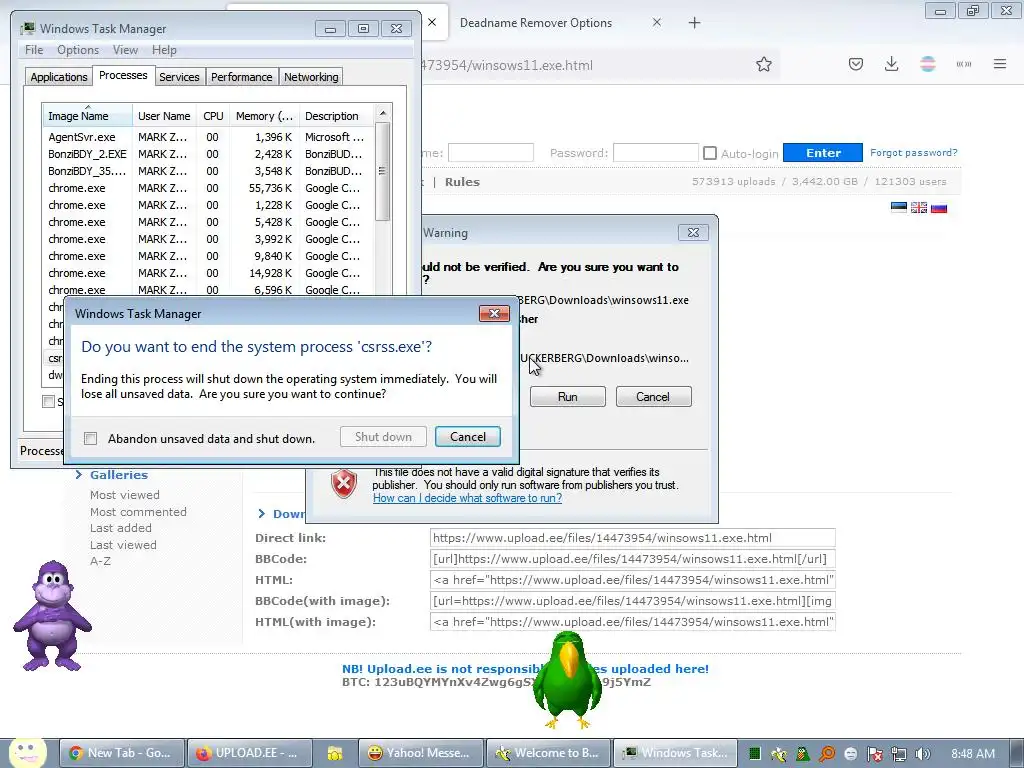This screenshot has height=768, width=1024.
Task: Open How can I decide what software link
Action: click(468, 498)
